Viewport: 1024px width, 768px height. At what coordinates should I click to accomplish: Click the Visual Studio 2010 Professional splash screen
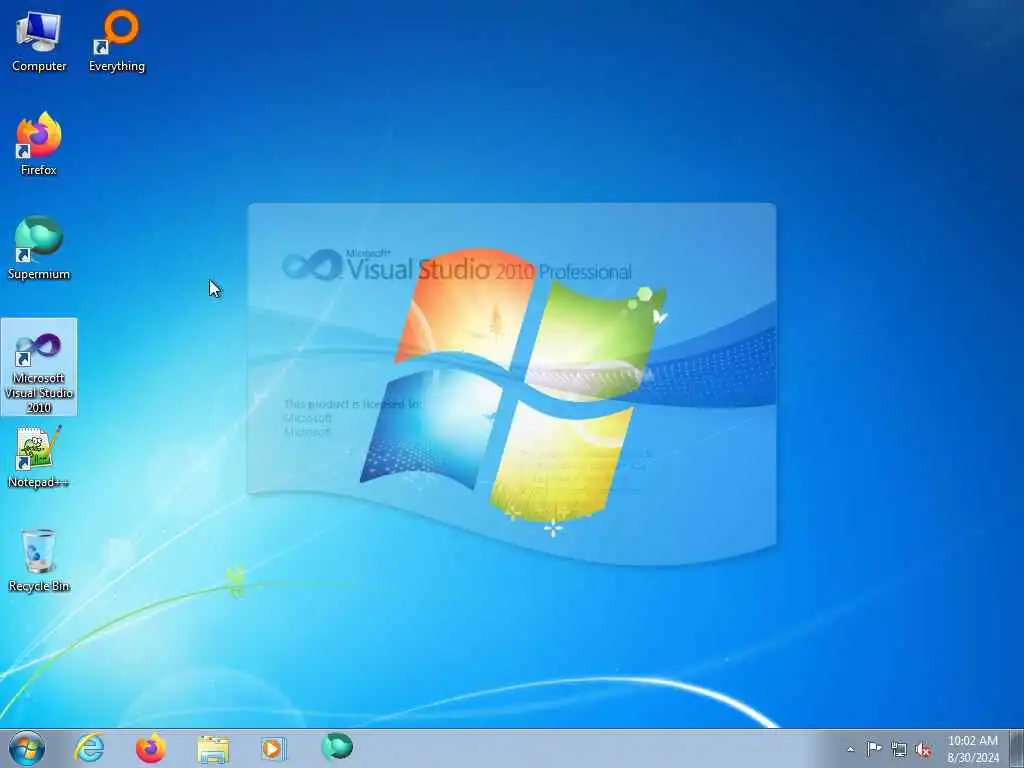pyautogui.click(x=512, y=384)
